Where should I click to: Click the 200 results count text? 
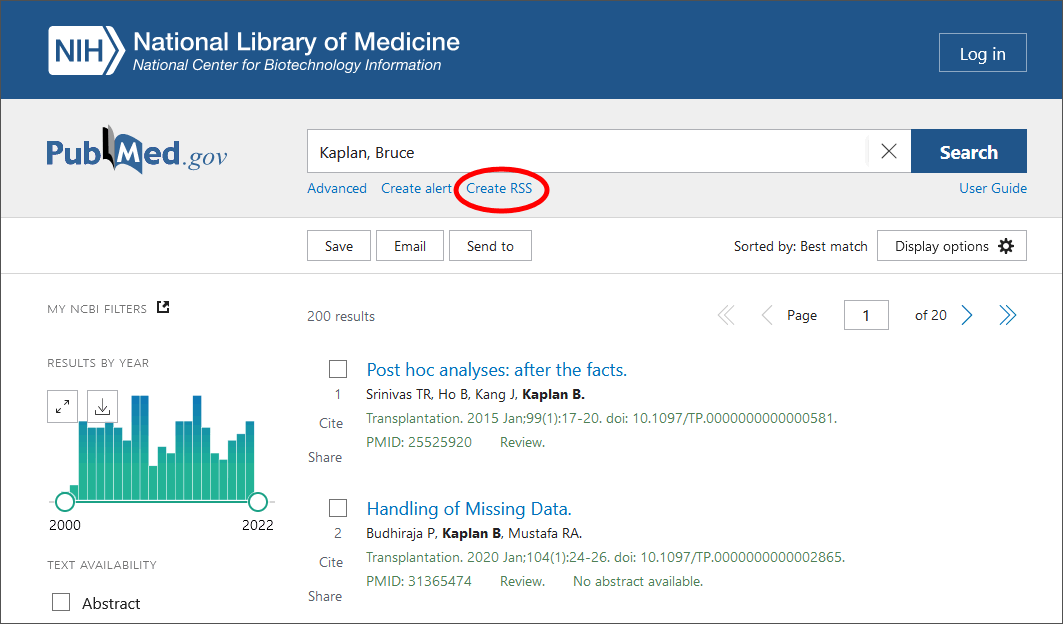pos(341,316)
